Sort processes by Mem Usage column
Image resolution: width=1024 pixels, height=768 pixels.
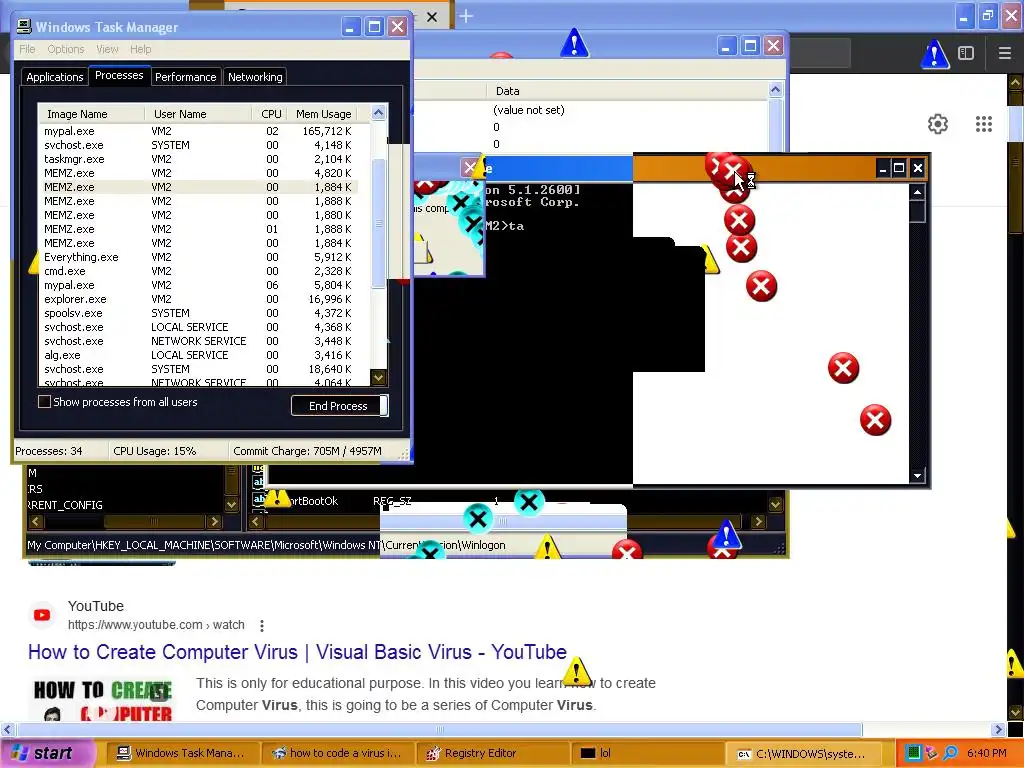tap(323, 114)
